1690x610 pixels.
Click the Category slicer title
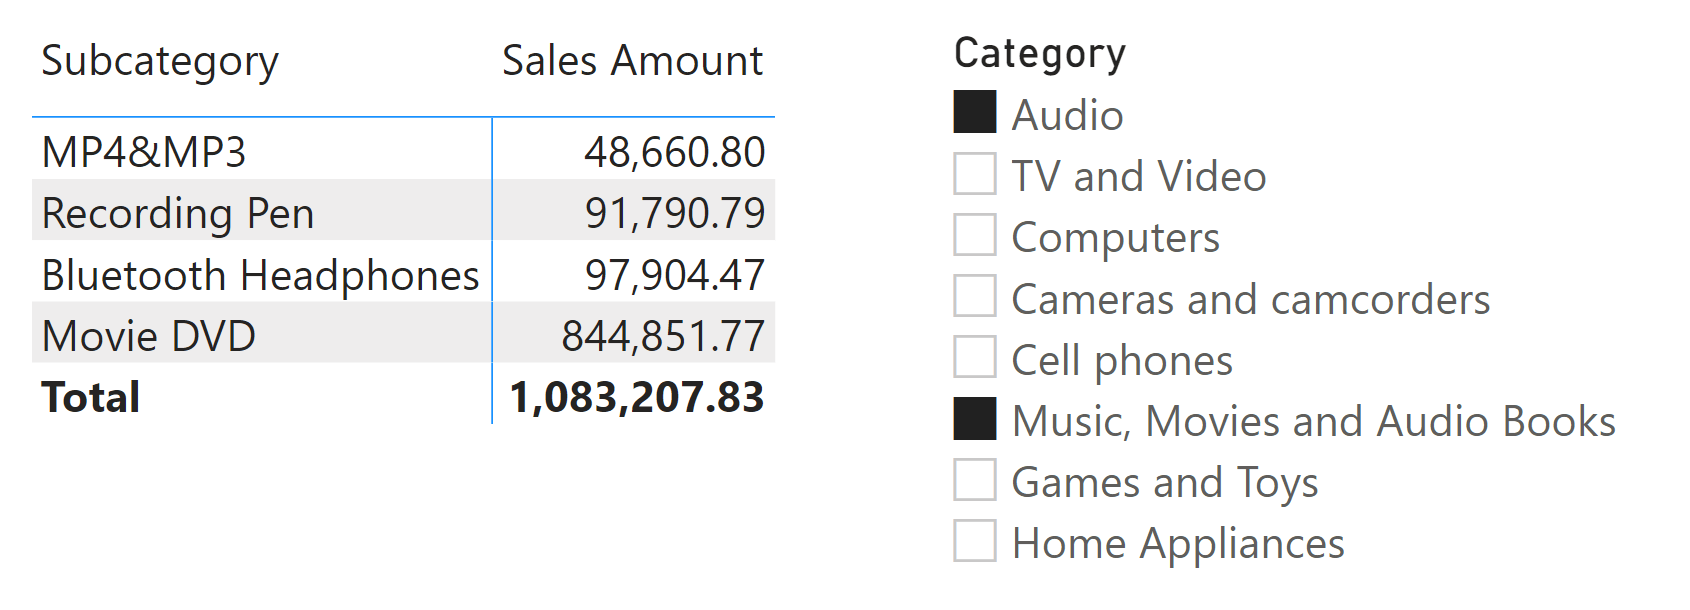point(1040,54)
